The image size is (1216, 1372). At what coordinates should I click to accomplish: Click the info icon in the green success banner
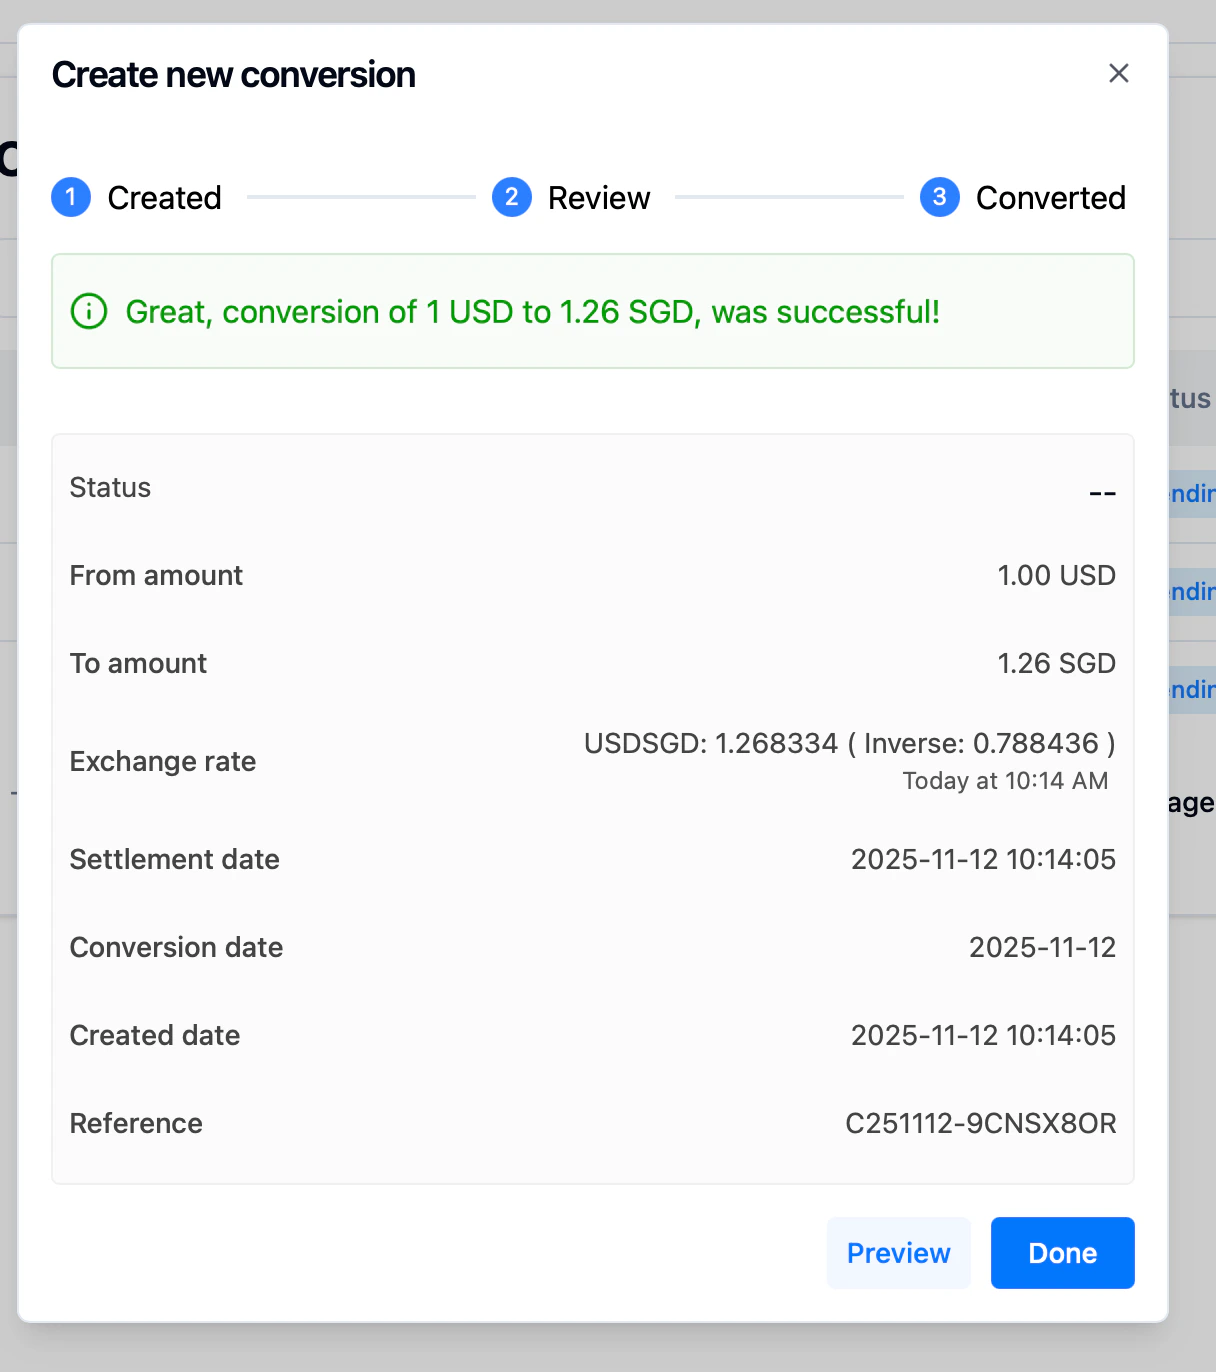coord(88,311)
